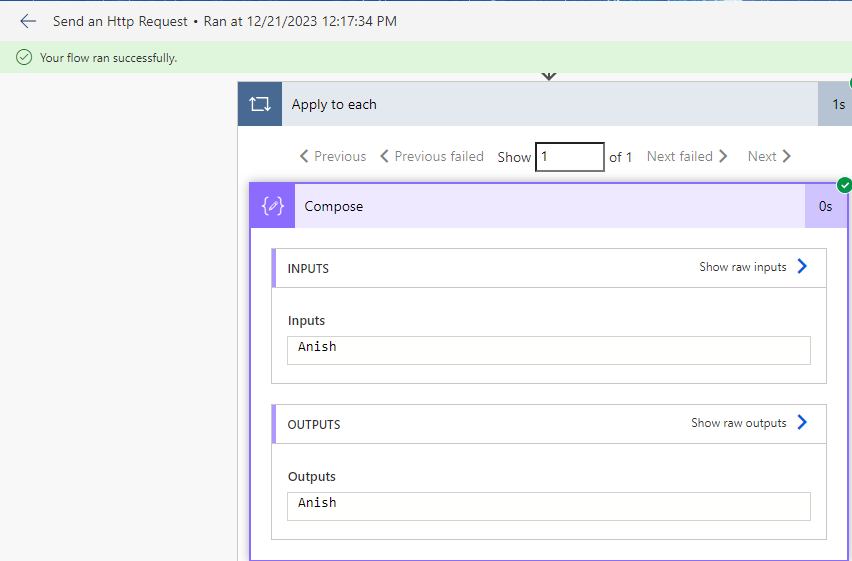The image size is (852, 561).
Task: Click the Next chevron arrow
Action: (786, 157)
